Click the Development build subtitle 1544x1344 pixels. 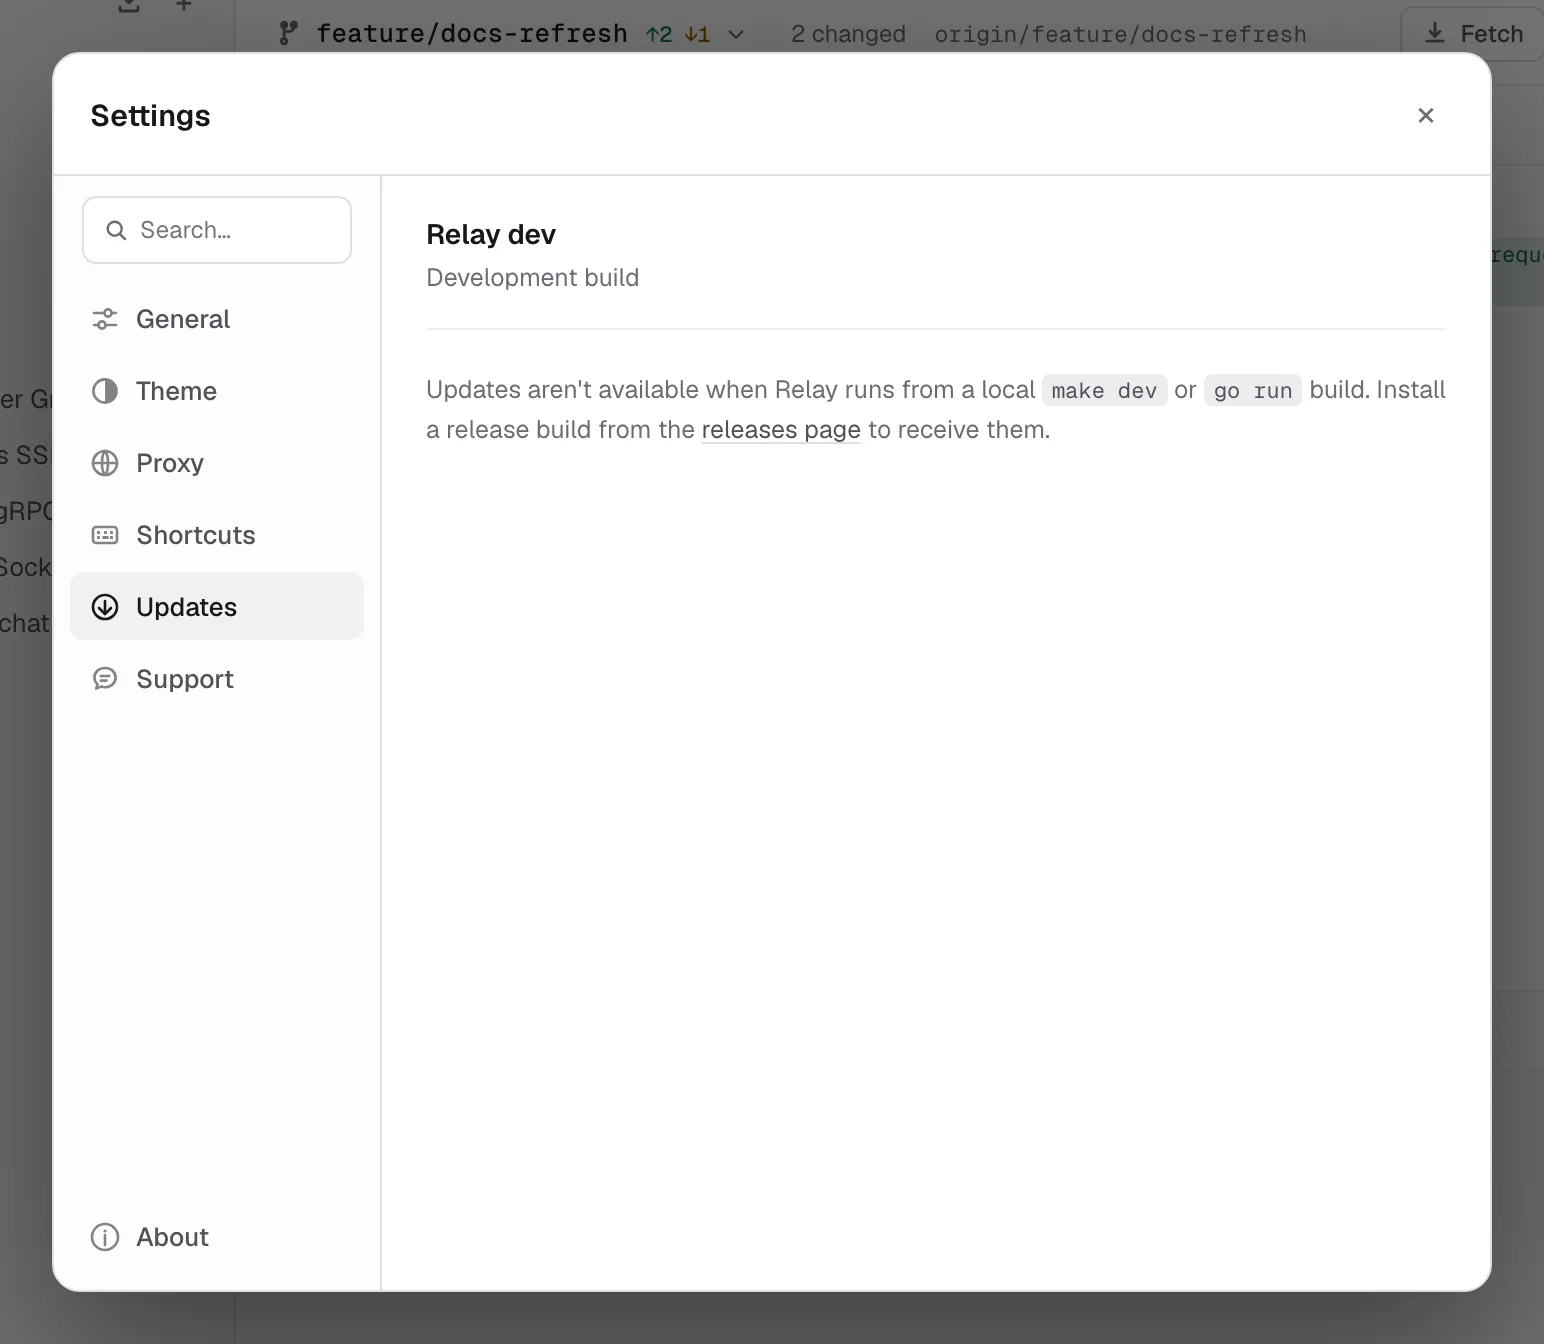(x=533, y=277)
